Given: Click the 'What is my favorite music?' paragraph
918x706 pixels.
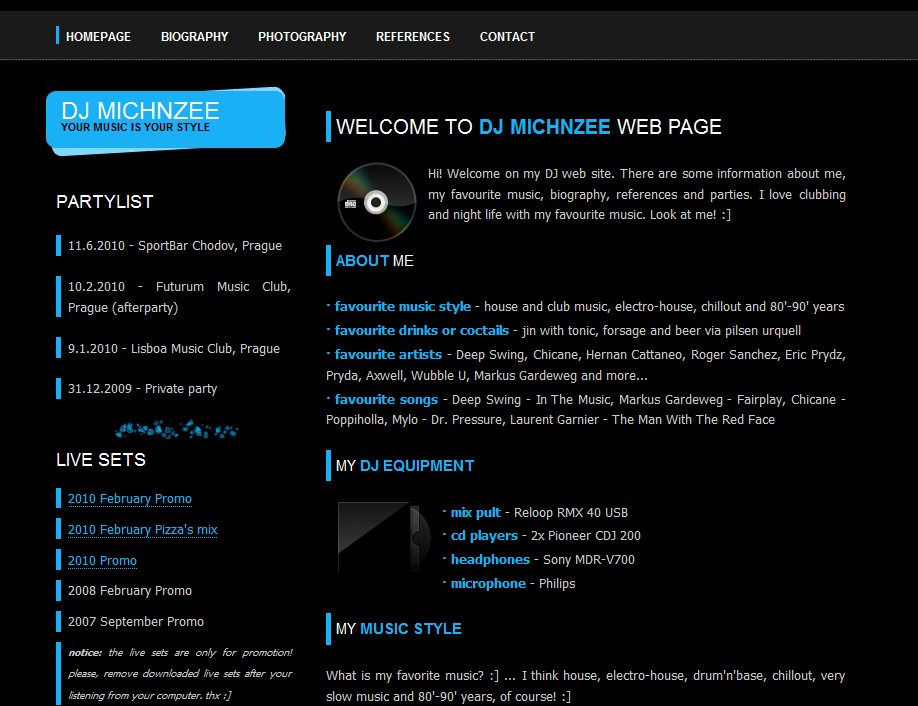Looking at the screenshot, I should [585, 686].
